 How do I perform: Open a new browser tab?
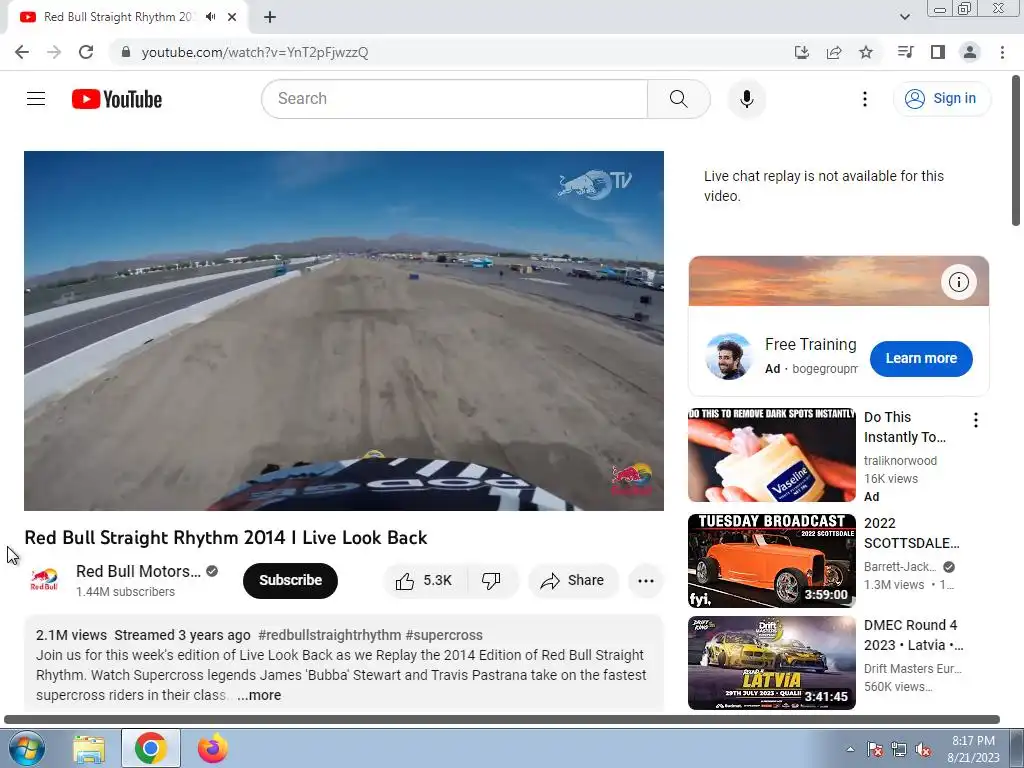coord(270,17)
